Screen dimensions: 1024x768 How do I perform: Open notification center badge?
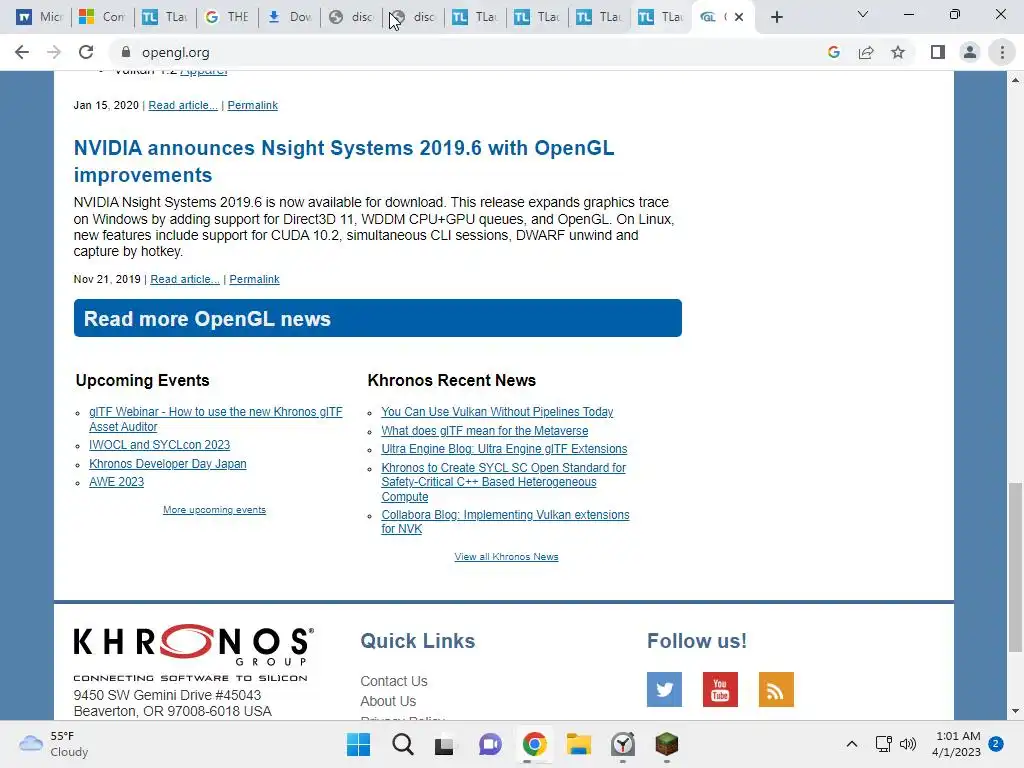coord(996,744)
